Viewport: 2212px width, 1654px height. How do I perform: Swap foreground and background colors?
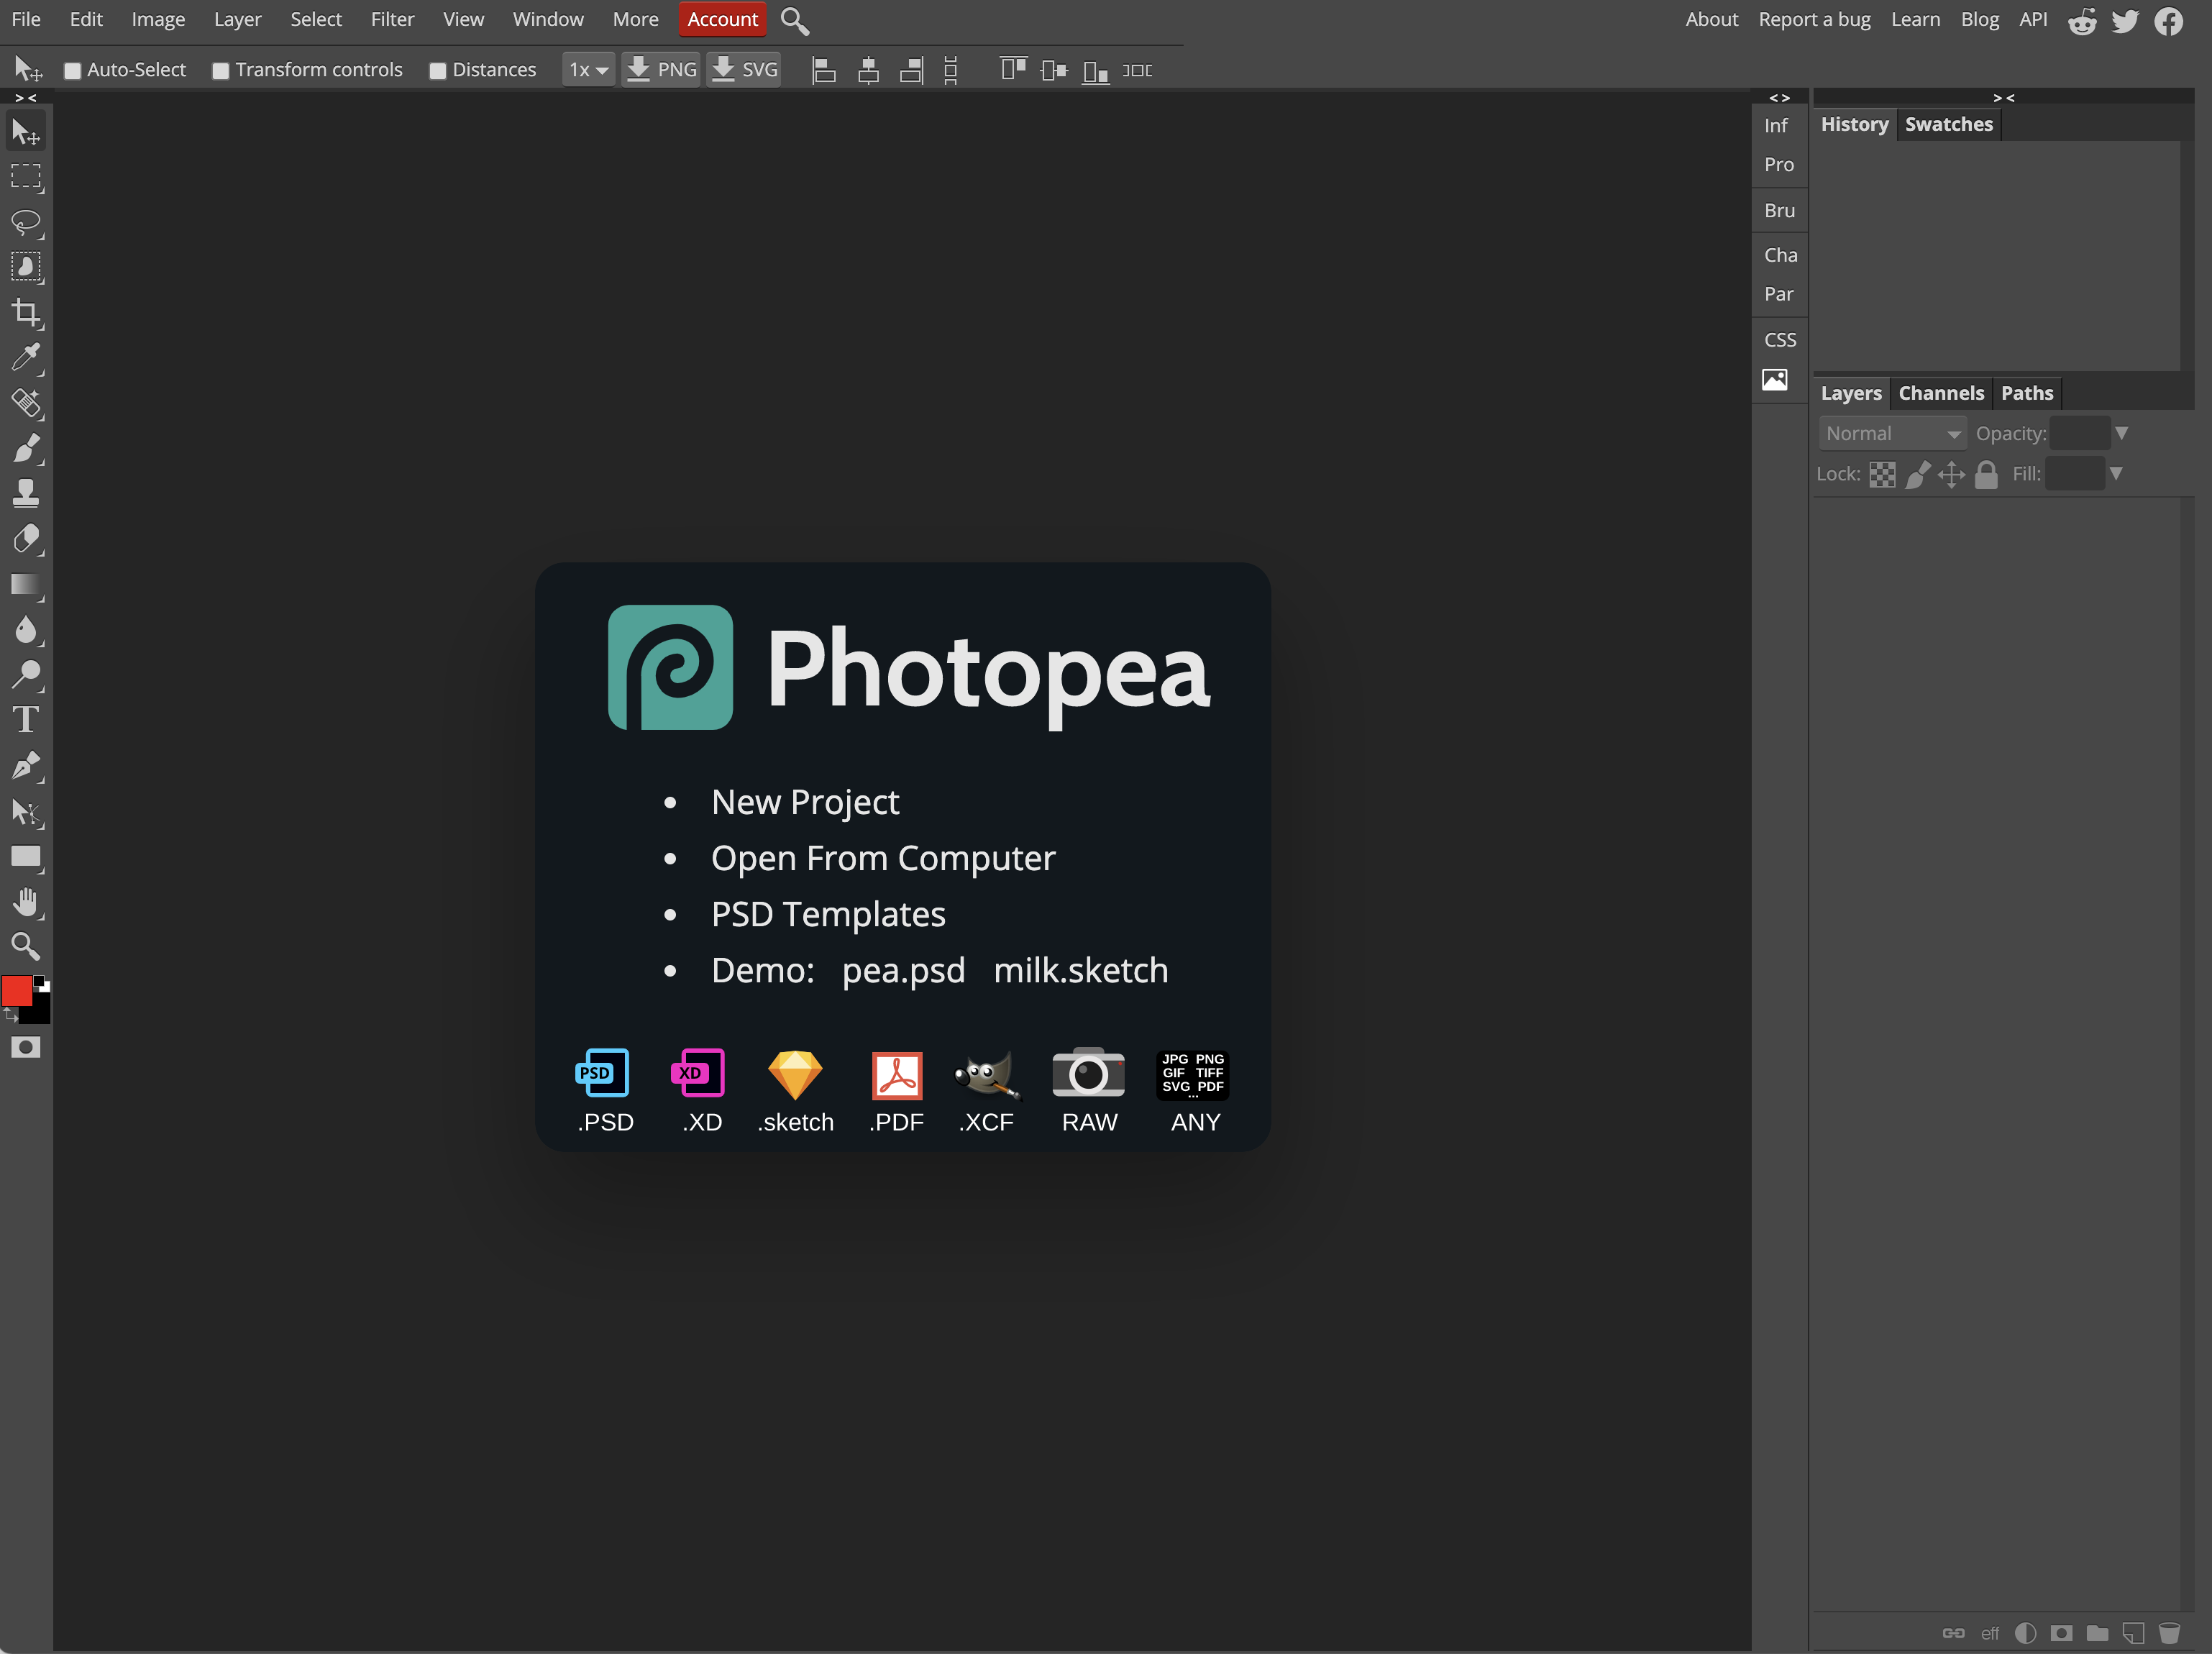11,1014
